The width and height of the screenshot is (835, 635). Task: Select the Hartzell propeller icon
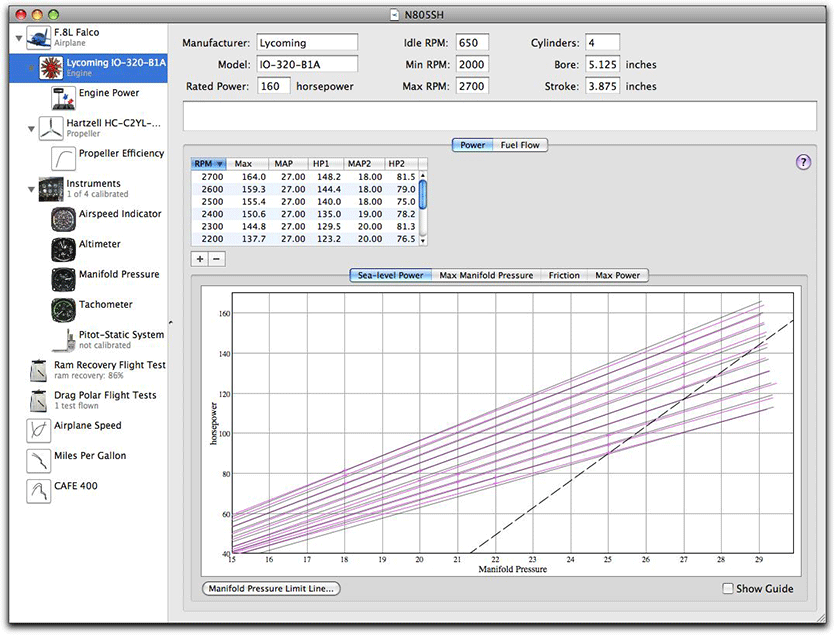click(51, 128)
